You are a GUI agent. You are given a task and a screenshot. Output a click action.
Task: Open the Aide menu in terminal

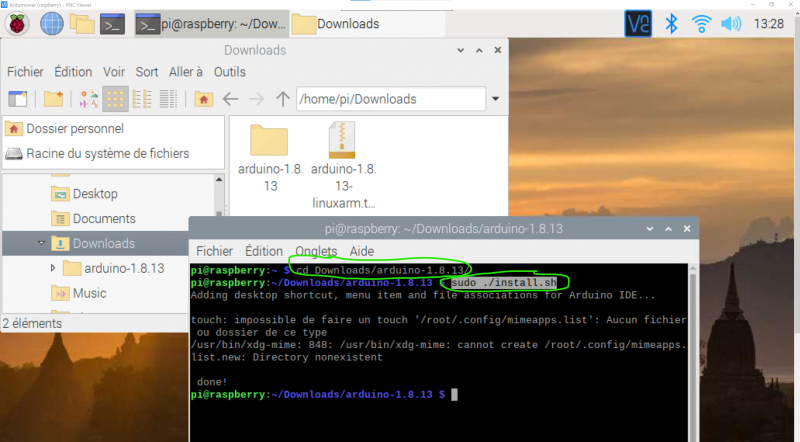[x=362, y=251]
